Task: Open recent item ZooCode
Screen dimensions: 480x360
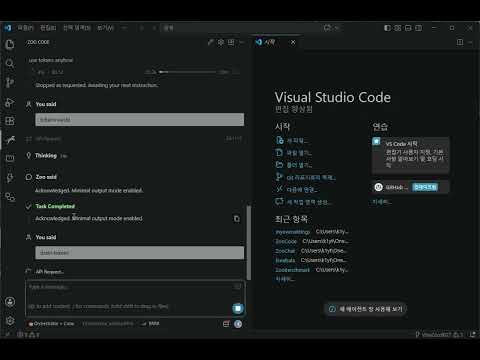Action: [x=286, y=241]
